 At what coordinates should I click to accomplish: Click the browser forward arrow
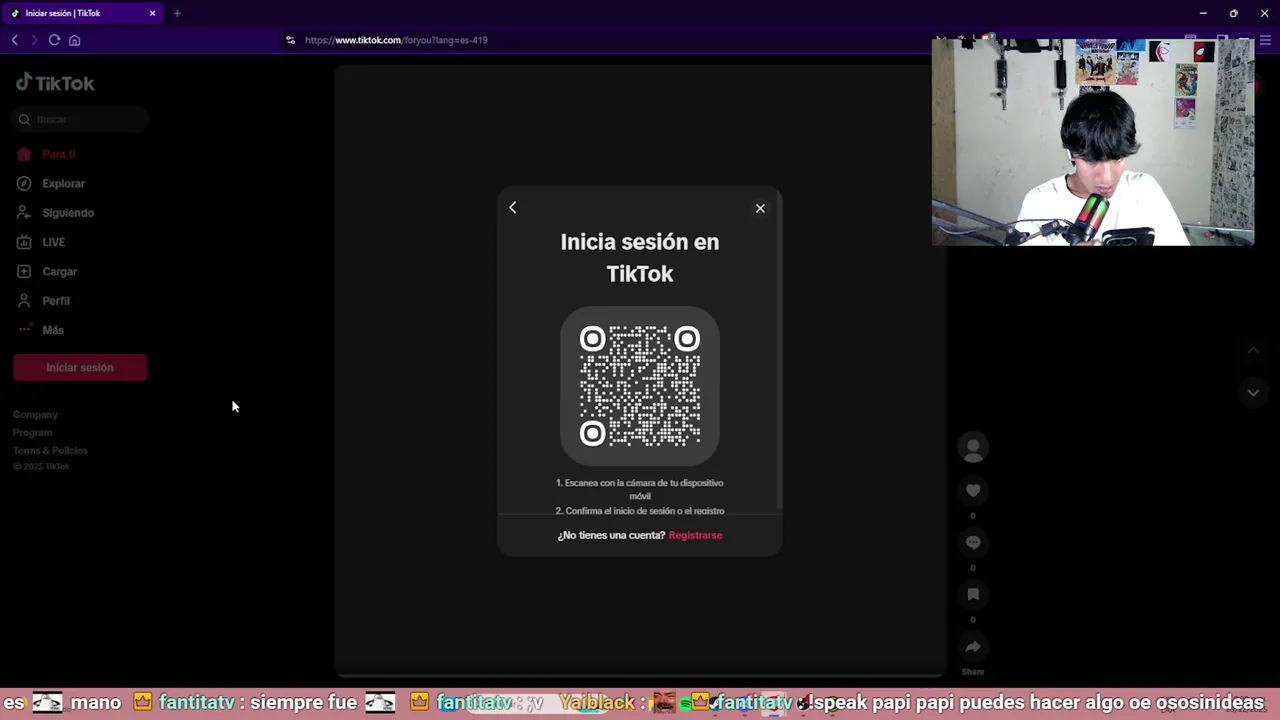(34, 40)
